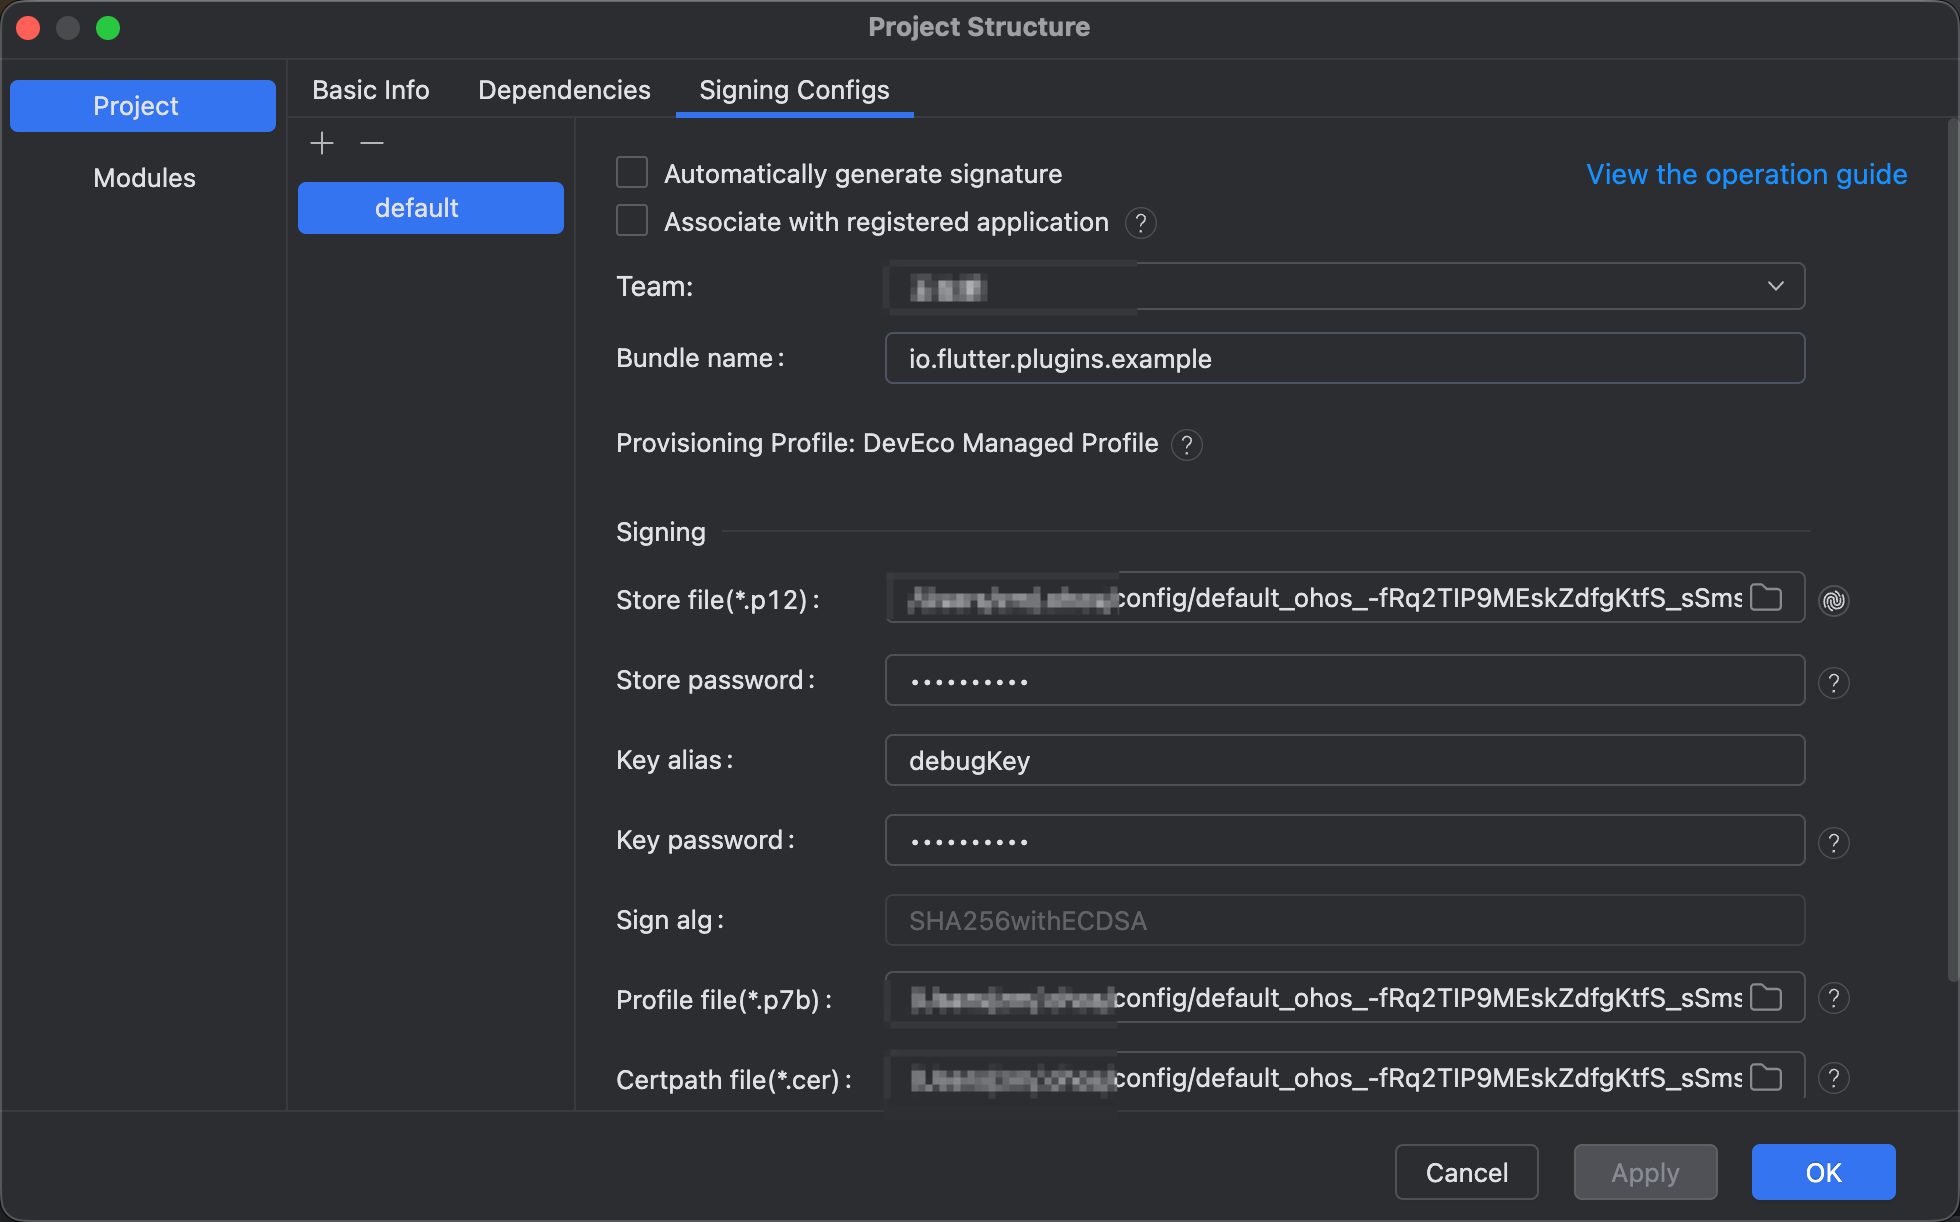Screen dimensions: 1960x1222
Task: Select Project in the left sidebar
Action: (143, 106)
